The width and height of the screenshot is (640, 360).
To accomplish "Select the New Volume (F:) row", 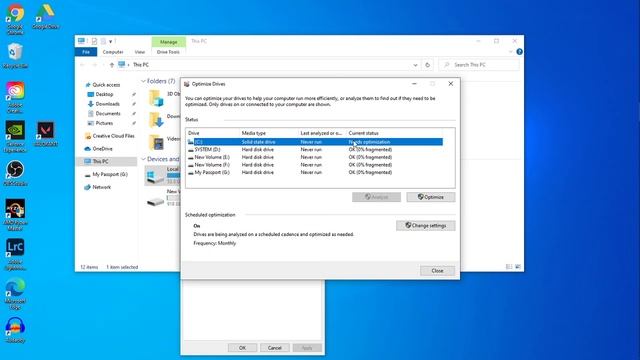I will [x=315, y=165].
